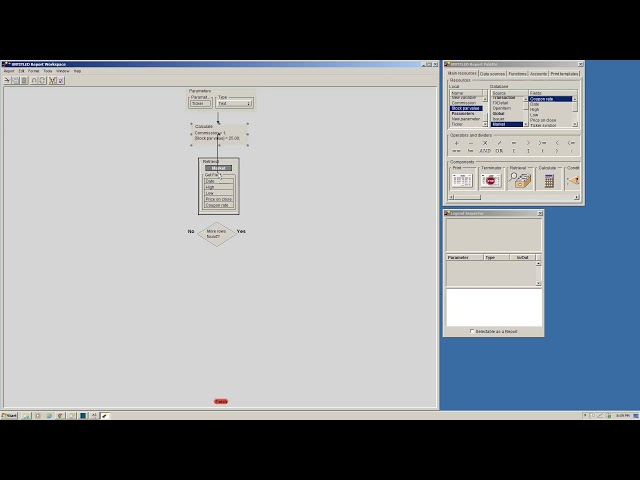Insert the double equals comparison operator
The height and width of the screenshot is (480, 640).
(456, 151)
